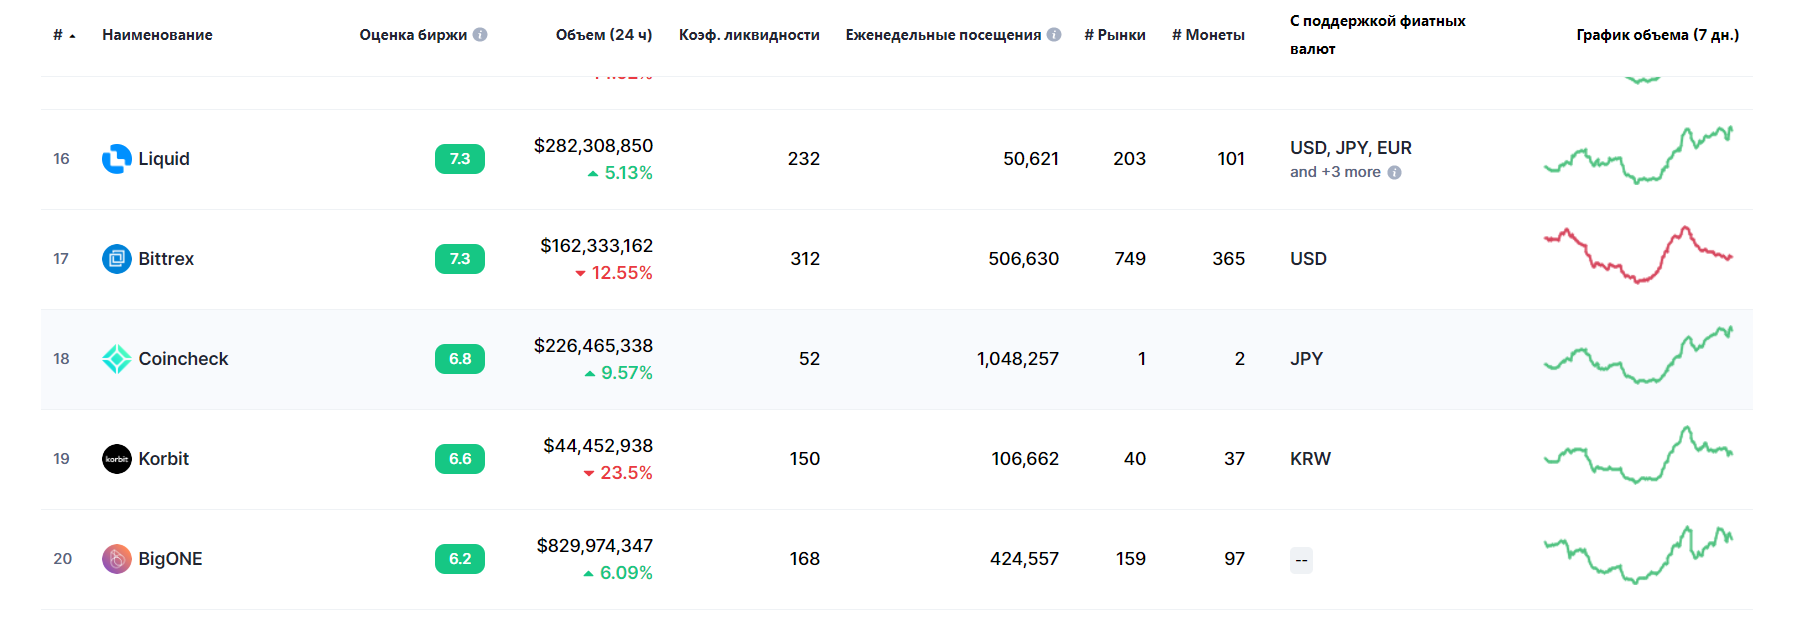Click Liquid's 'USD, JPY, EUR' fiat text

pyautogui.click(x=1351, y=148)
